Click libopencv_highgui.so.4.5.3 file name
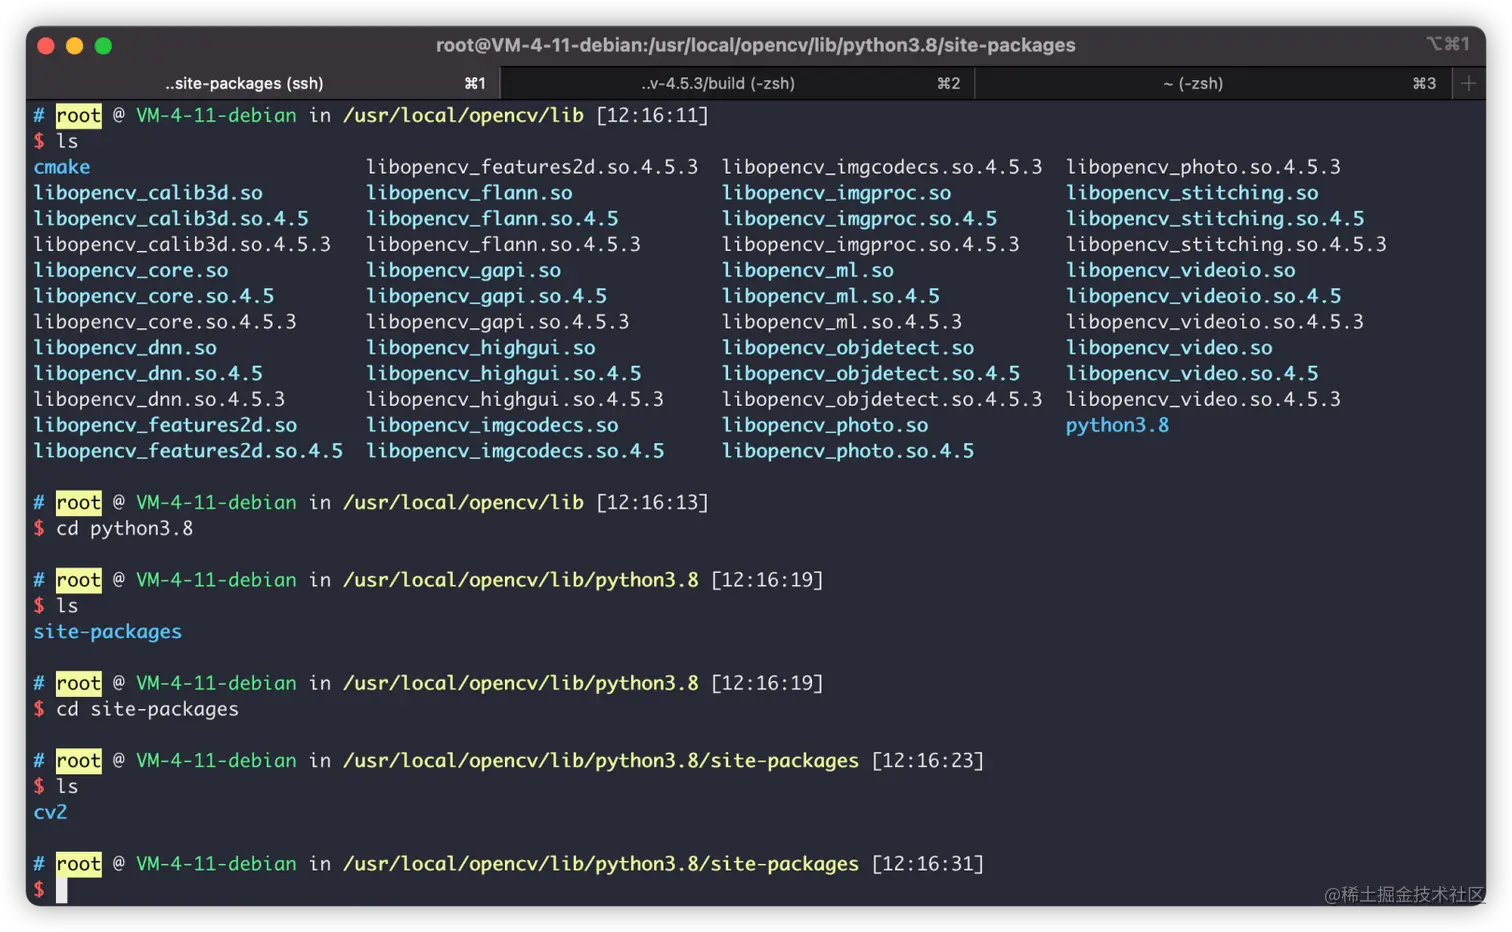Viewport: 1512px width, 932px height. point(515,399)
